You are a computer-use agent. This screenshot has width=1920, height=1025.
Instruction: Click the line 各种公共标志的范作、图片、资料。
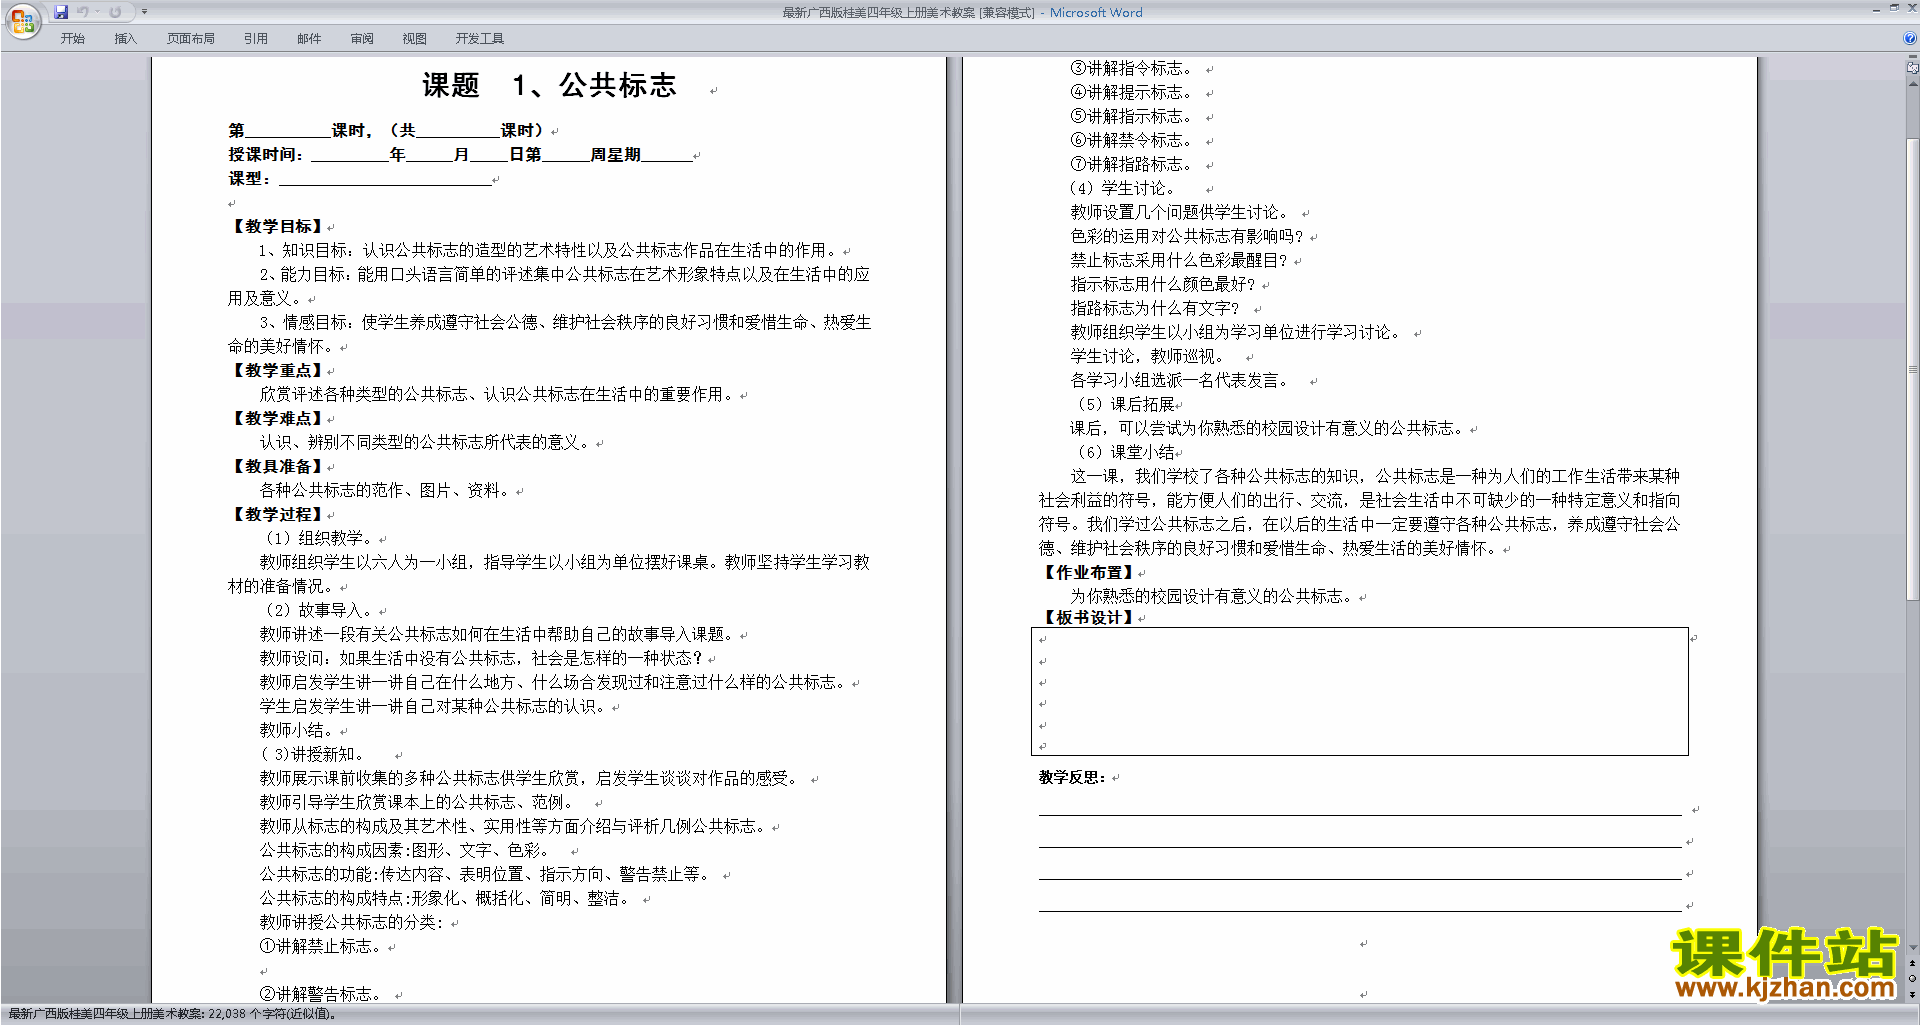[387, 491]
